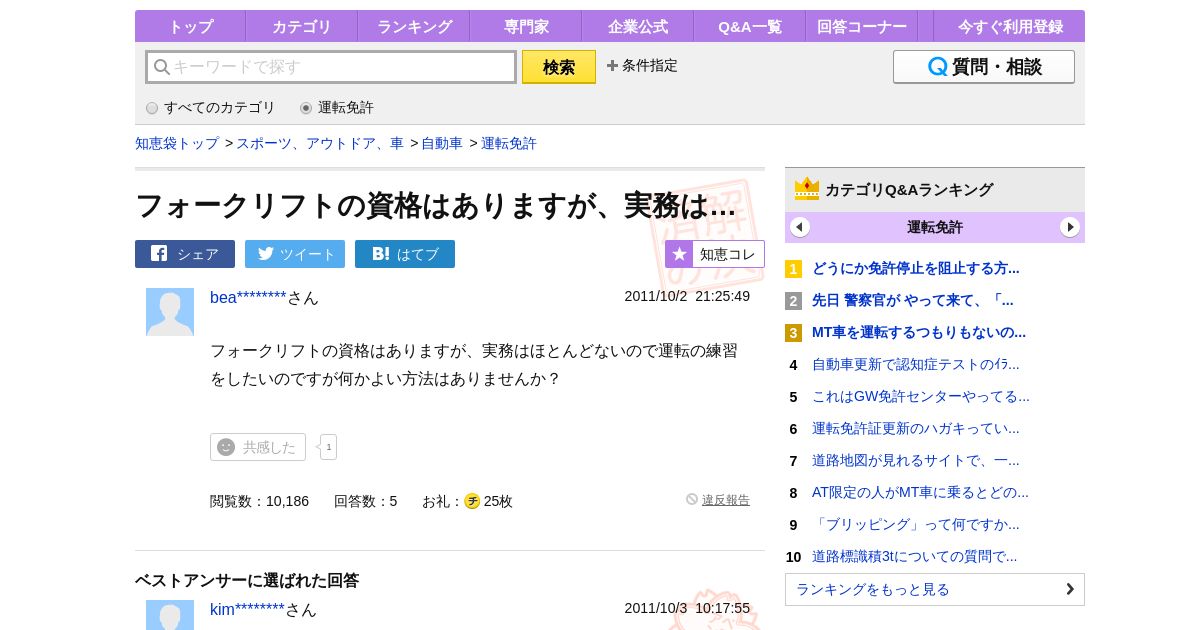
Task: Click the text 閲覧数:10,186
Action: click(x=260, y=501)
